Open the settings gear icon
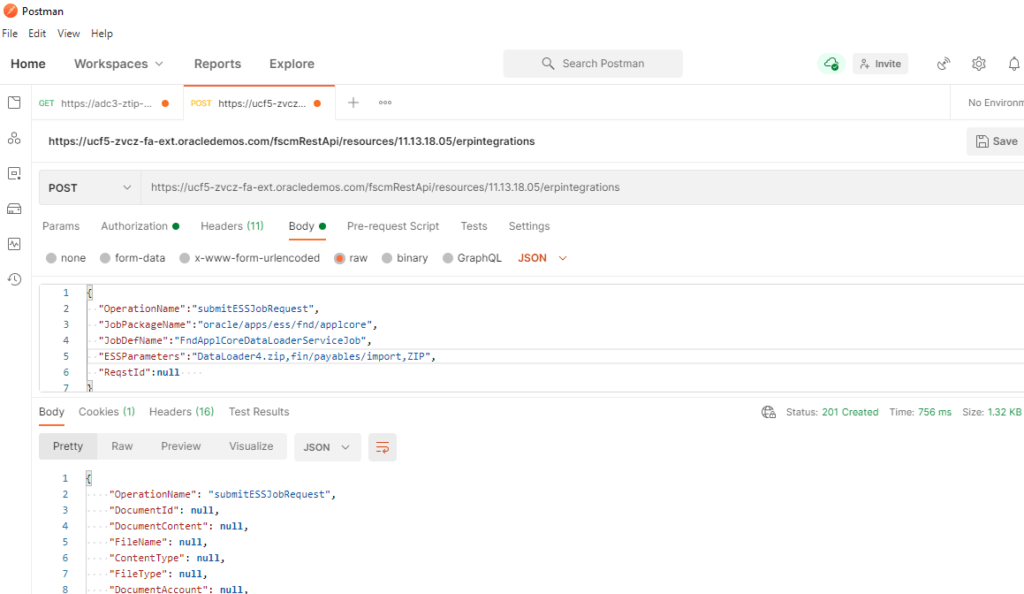This screenshot has height=594, width=1024. [x=978, y=63]
